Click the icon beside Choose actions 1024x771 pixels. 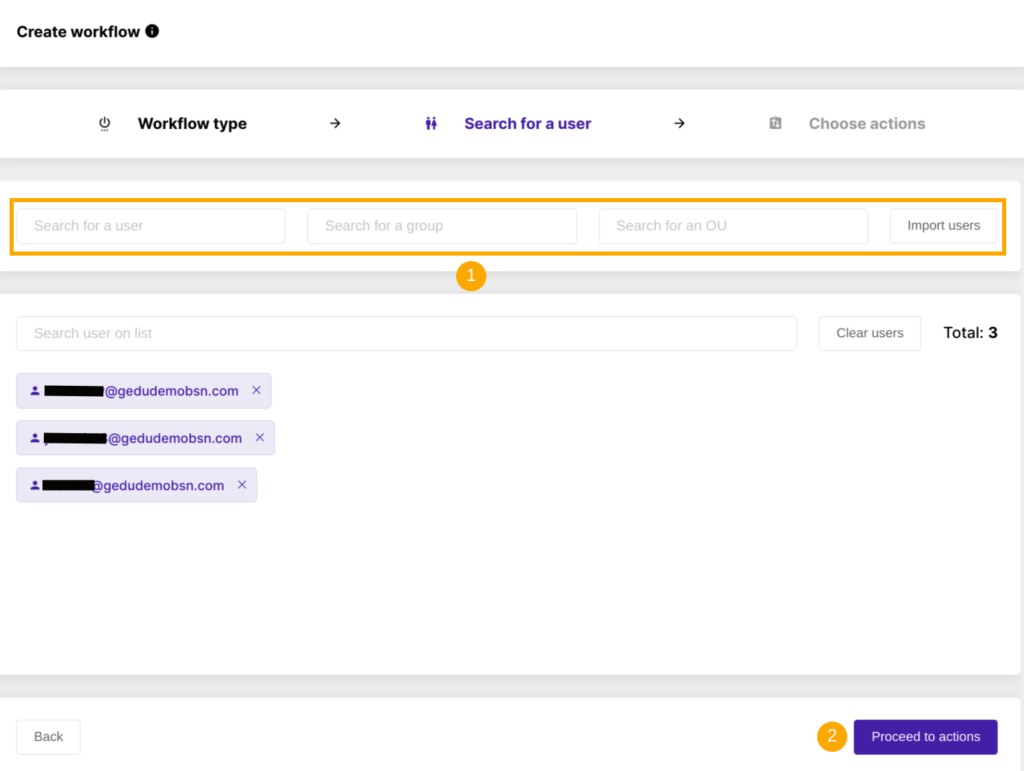click(775, 124)
